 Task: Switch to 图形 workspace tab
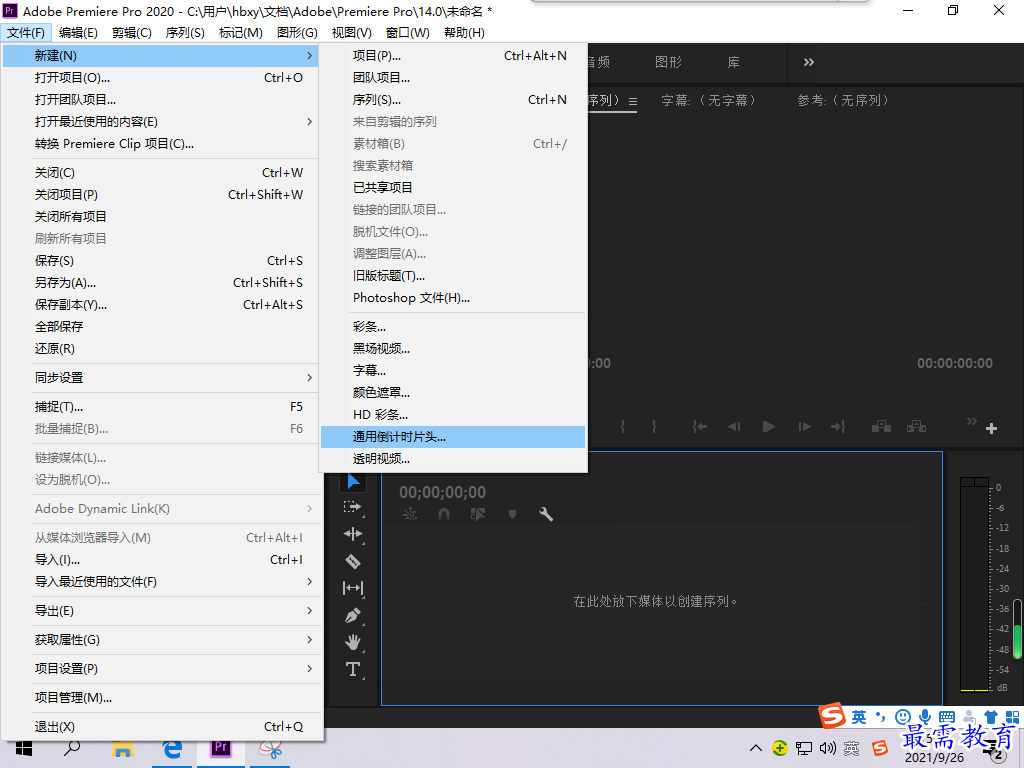(668, 62)
